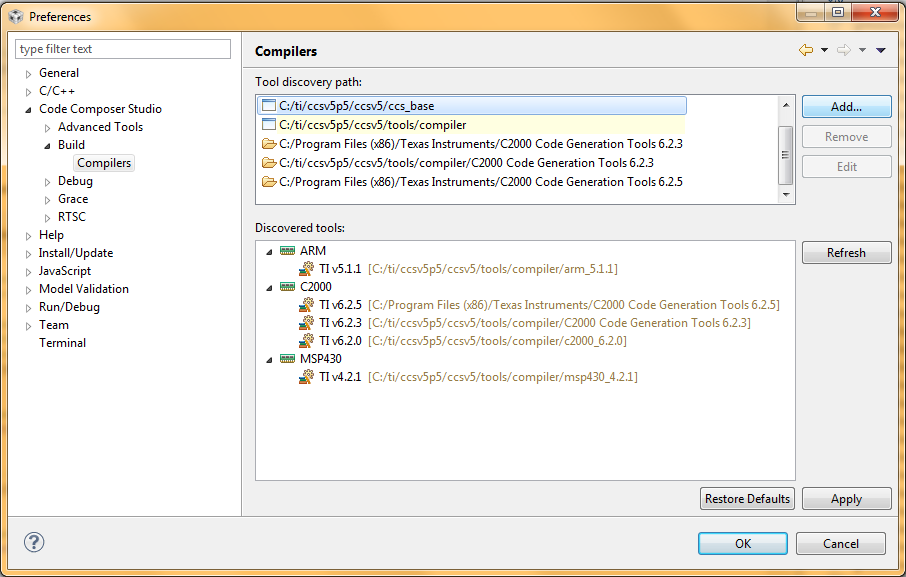Click the MSP430 device family icon
Screen dimensions: 906x577
287,358
